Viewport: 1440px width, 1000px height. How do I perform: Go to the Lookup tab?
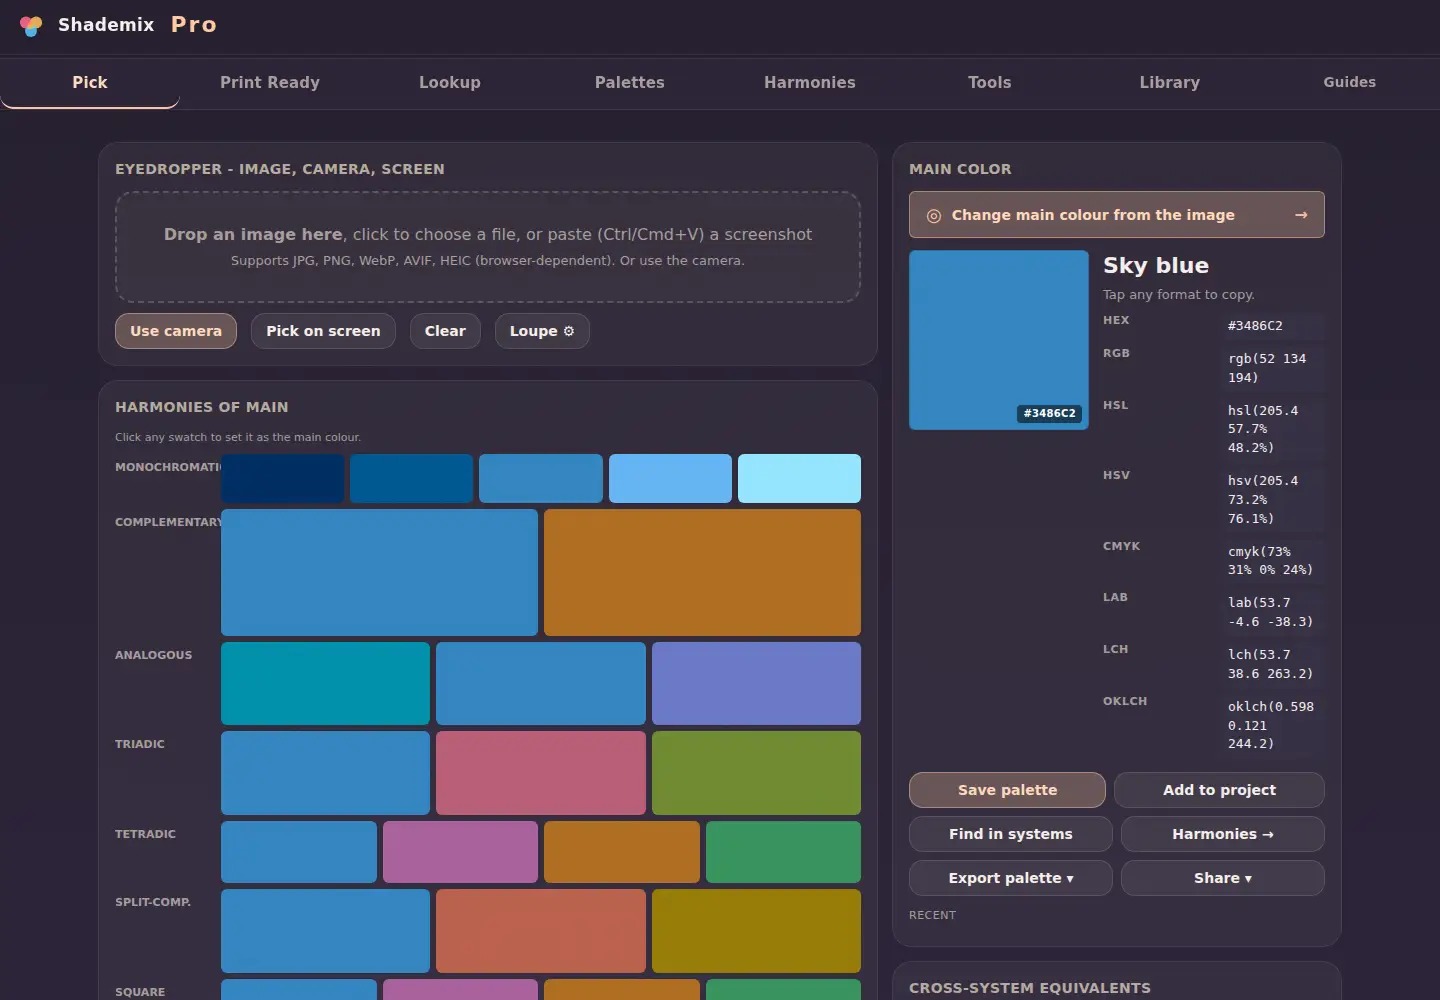tap(450, 82)
